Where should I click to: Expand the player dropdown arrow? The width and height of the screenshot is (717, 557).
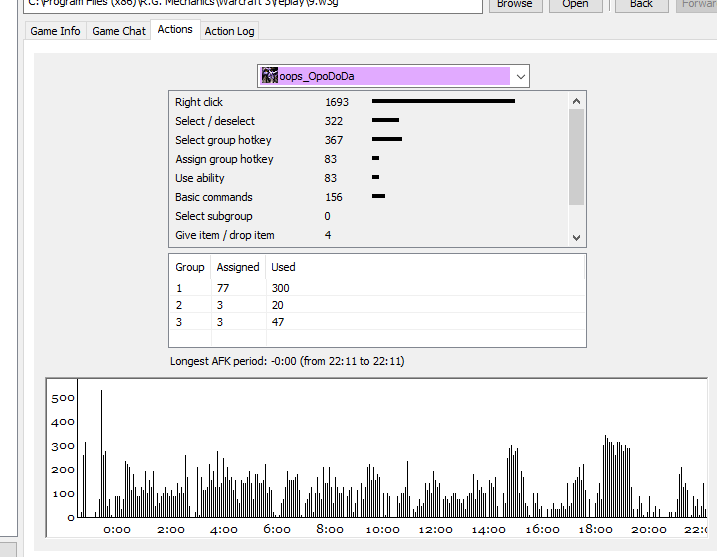pos(520,76)
